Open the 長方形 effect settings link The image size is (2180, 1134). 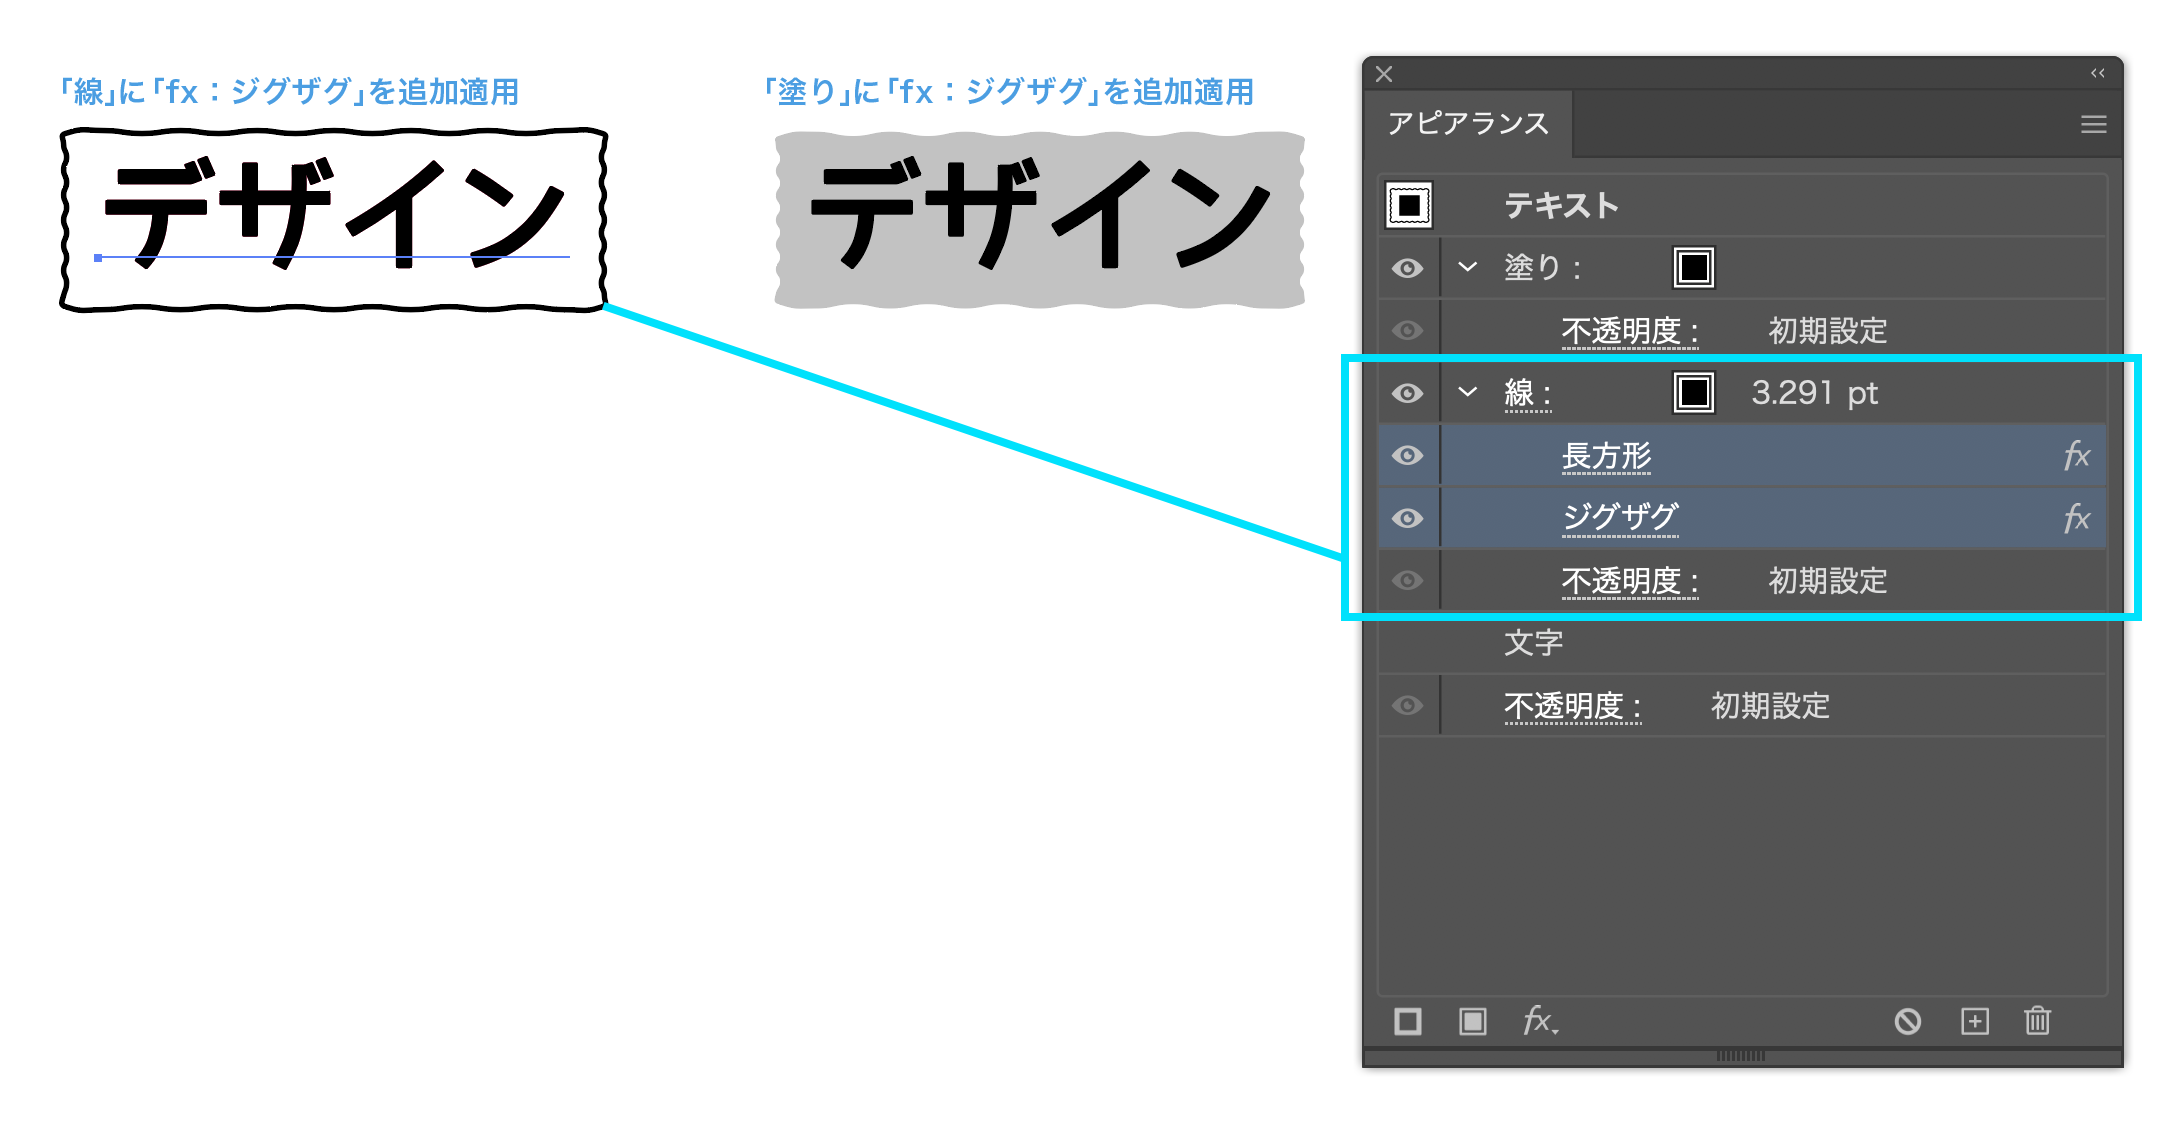[x=1607, y=456]
